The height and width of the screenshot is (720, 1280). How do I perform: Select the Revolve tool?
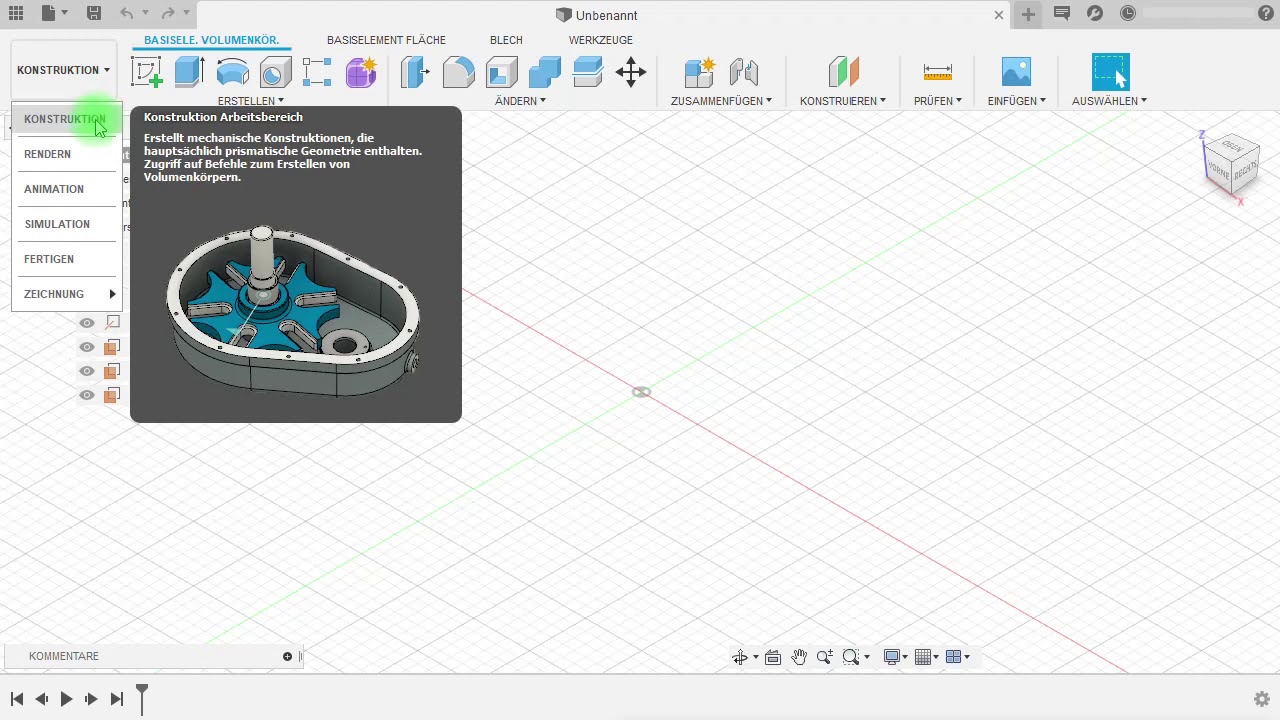point(233,72)
